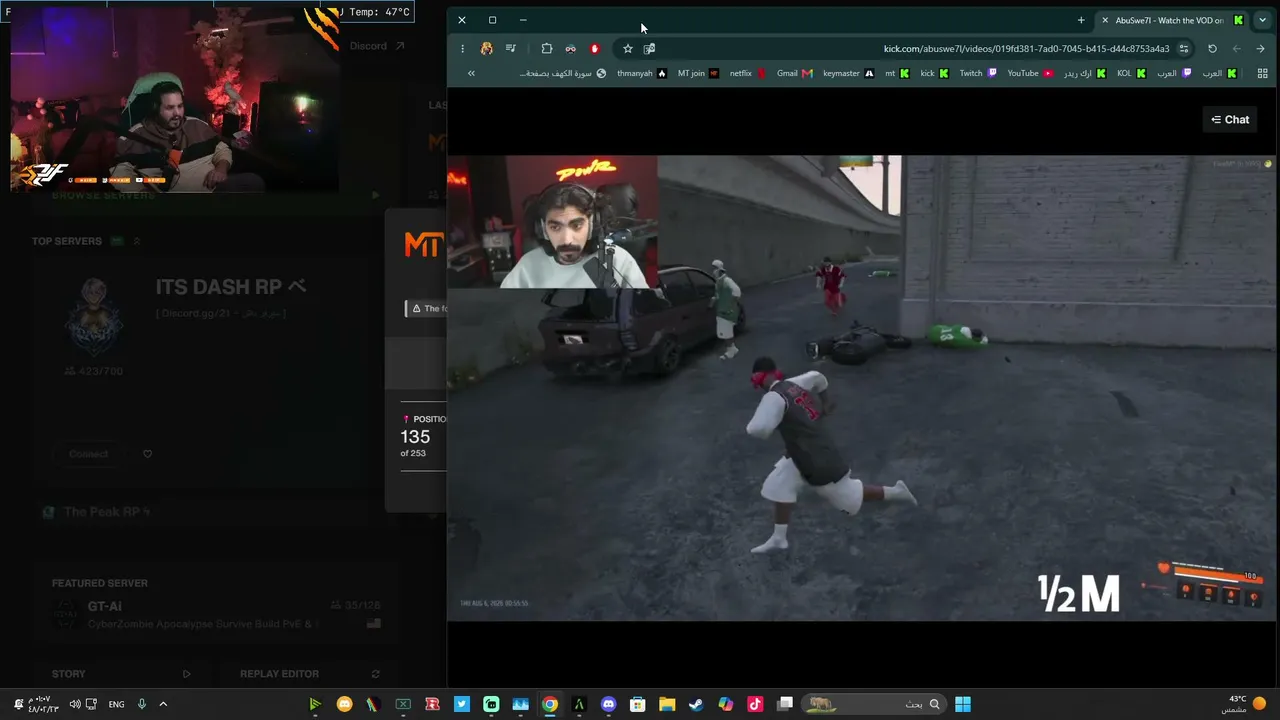Open the kick bookmark
The height and width of the screenshot is (720, 1280).
pyautogui.click(x=934, y=73)
